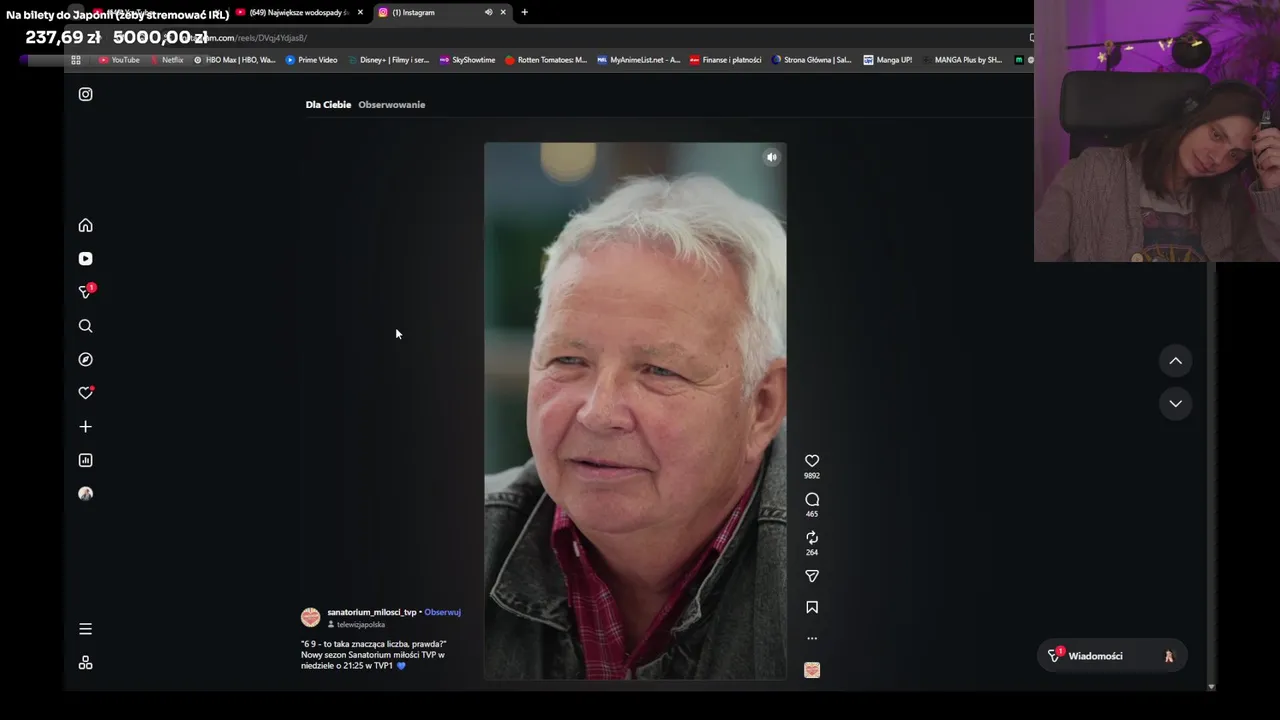Image resolution: width=1280 pixels, height=720 pixels.
Task: Open sanatorium_milosci_tvp profile picture
Action: tap(311, 617)
